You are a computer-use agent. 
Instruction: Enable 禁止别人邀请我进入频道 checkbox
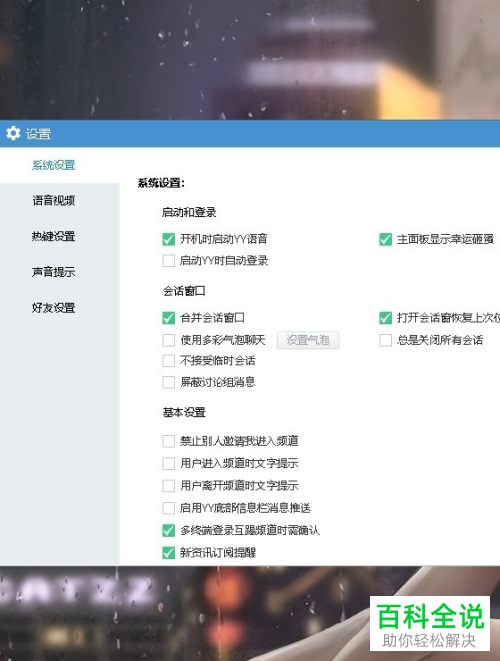coord(169,441)
